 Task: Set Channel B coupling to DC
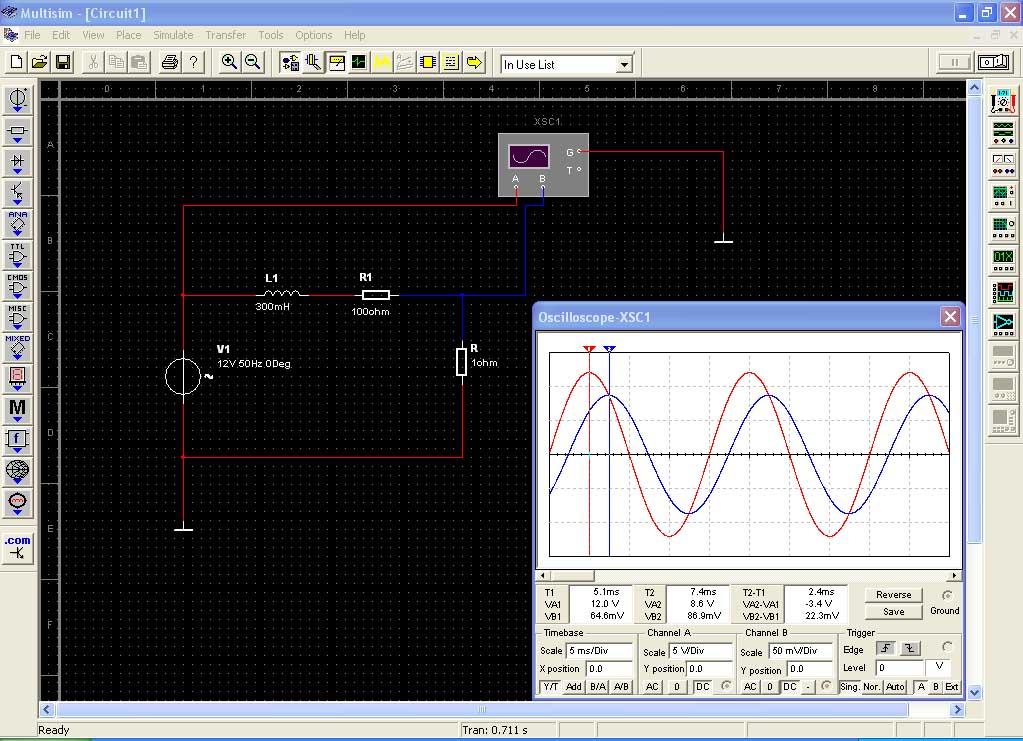tap(790, 687)
